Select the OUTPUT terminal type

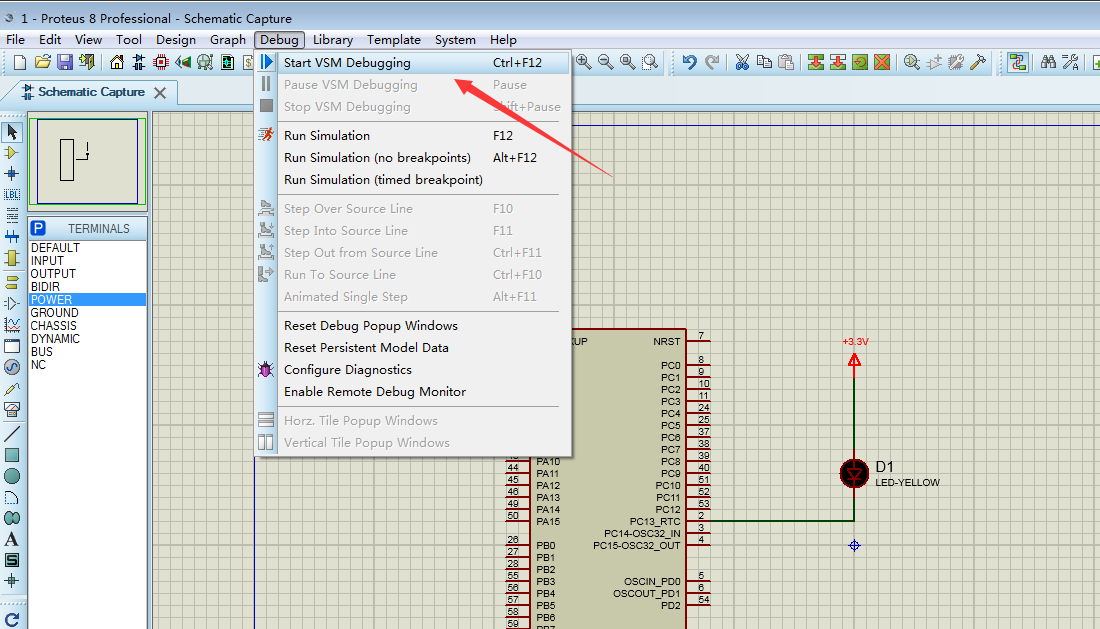point(55,273)
